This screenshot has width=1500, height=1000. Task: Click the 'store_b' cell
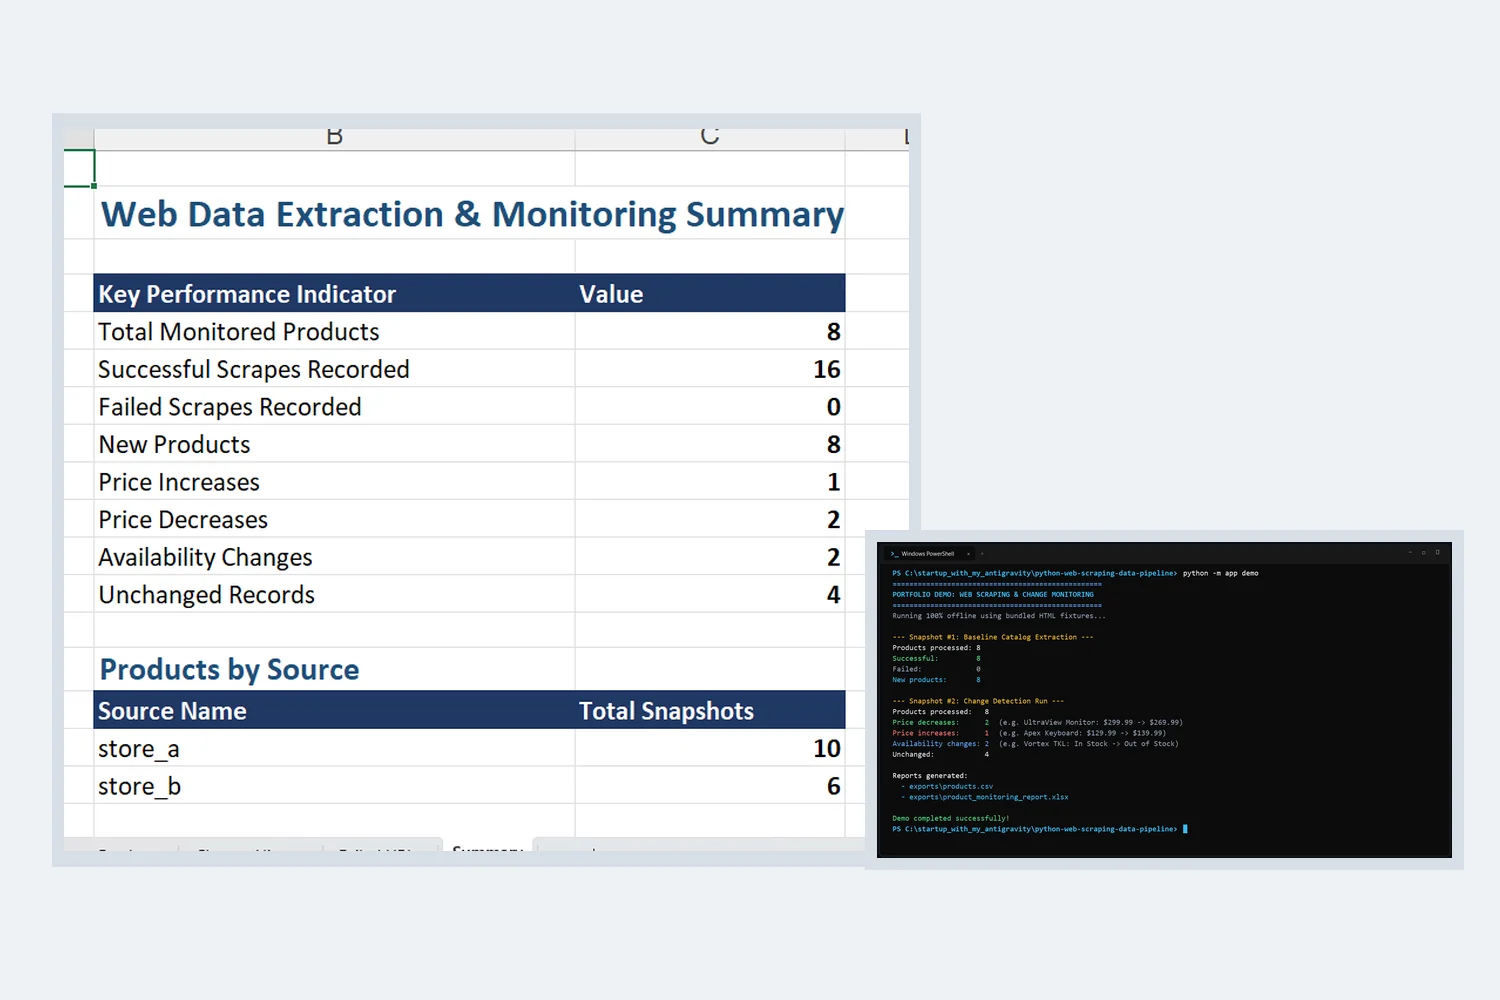tap(334, 786)
